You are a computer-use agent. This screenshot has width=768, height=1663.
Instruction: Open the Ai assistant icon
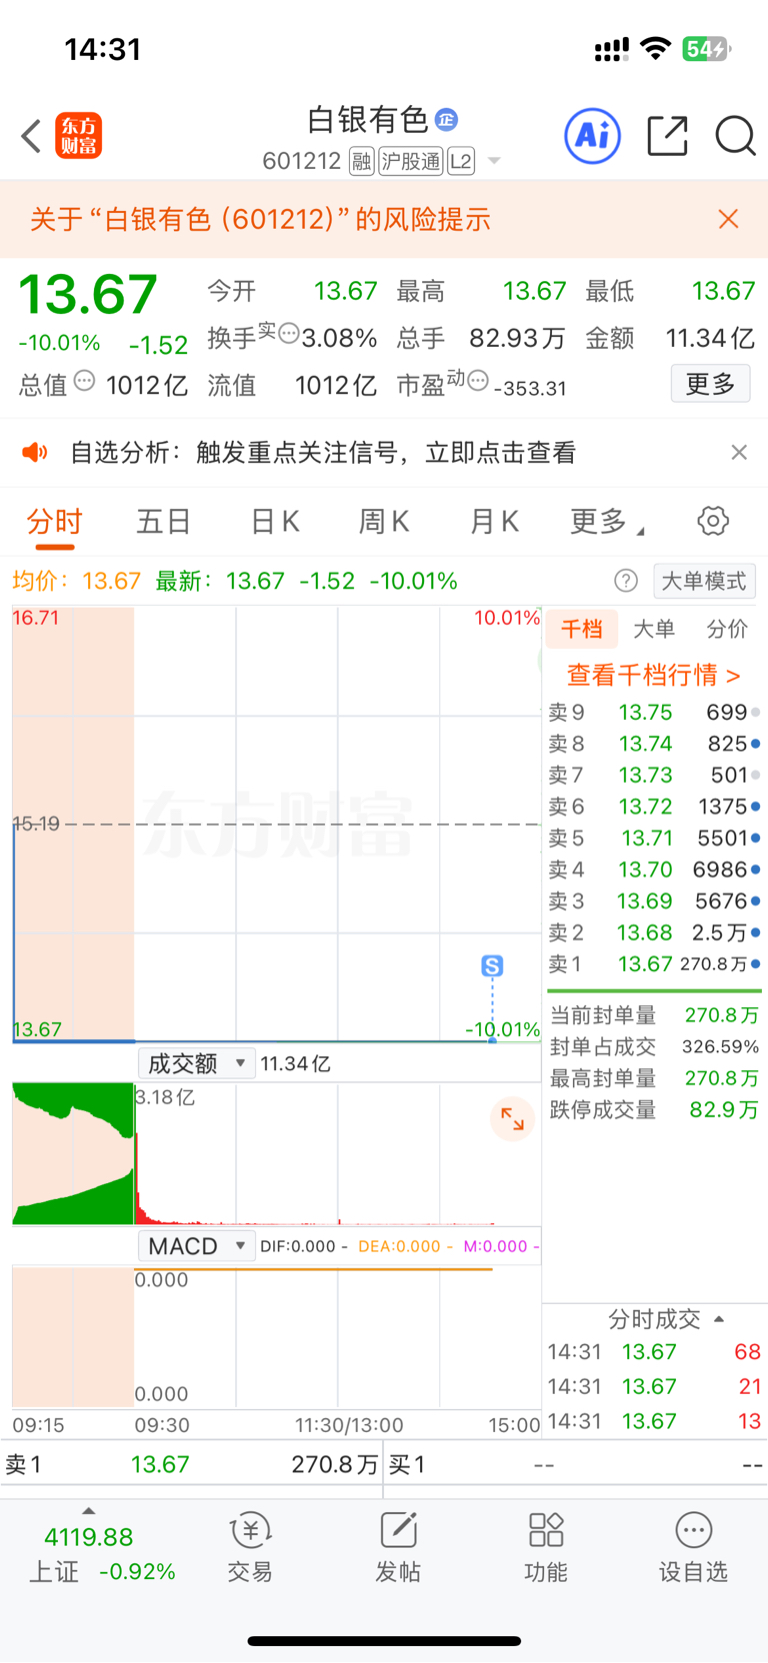pos(593,135)
